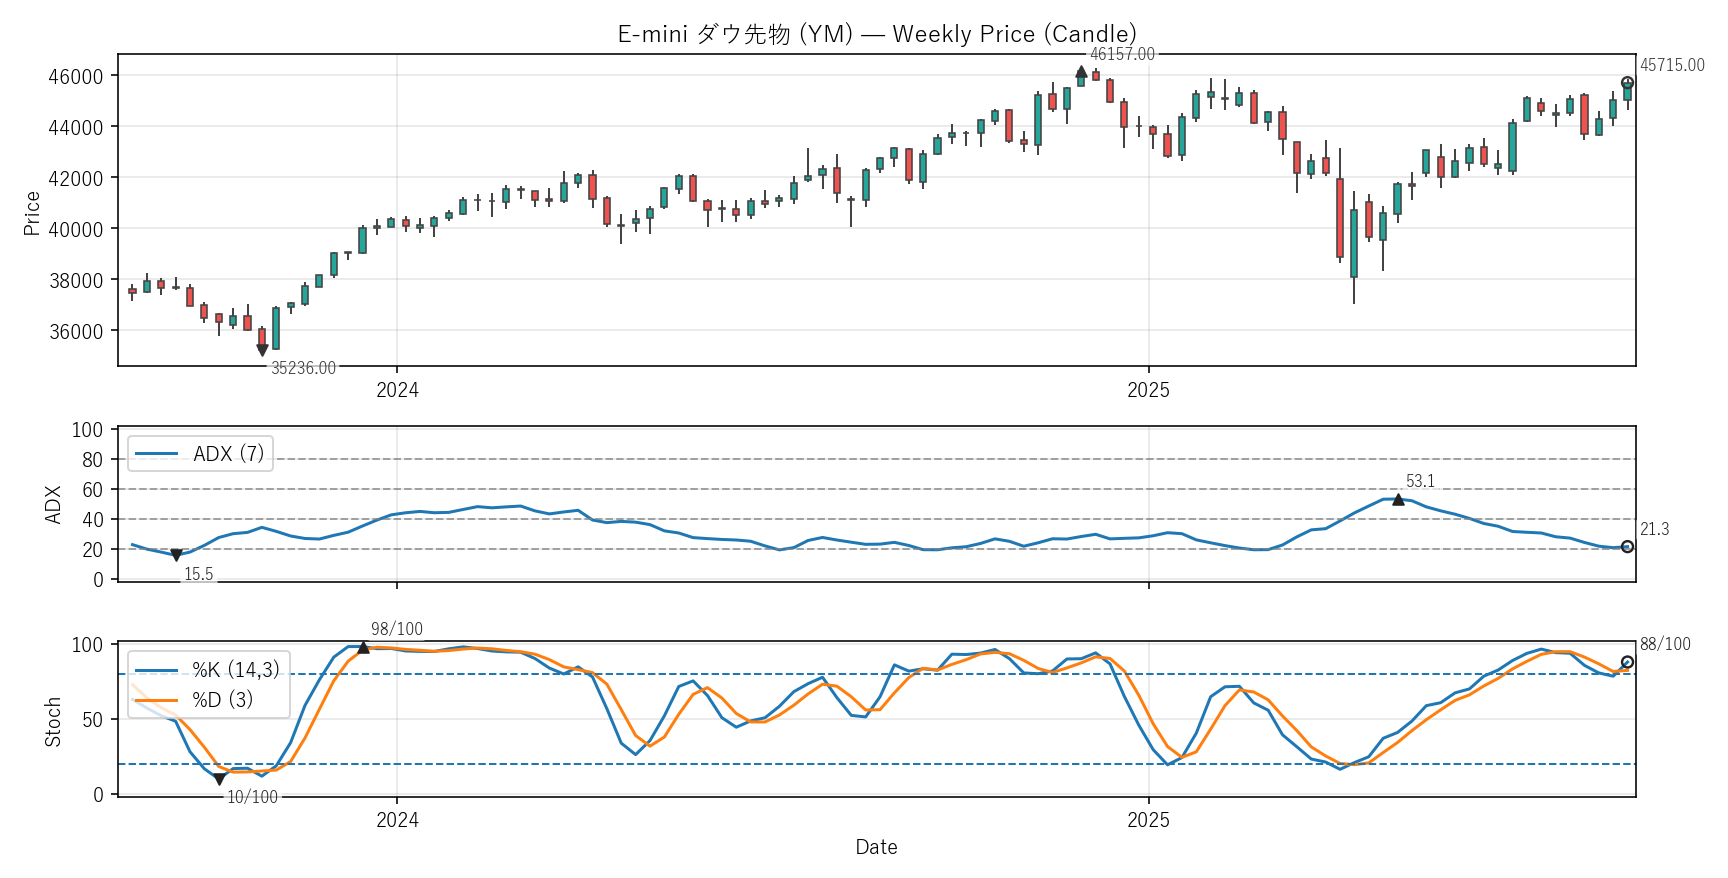Click the down-triangle marker at ADX low
The height and width of the screenshot is (878, 1728).
176,555
